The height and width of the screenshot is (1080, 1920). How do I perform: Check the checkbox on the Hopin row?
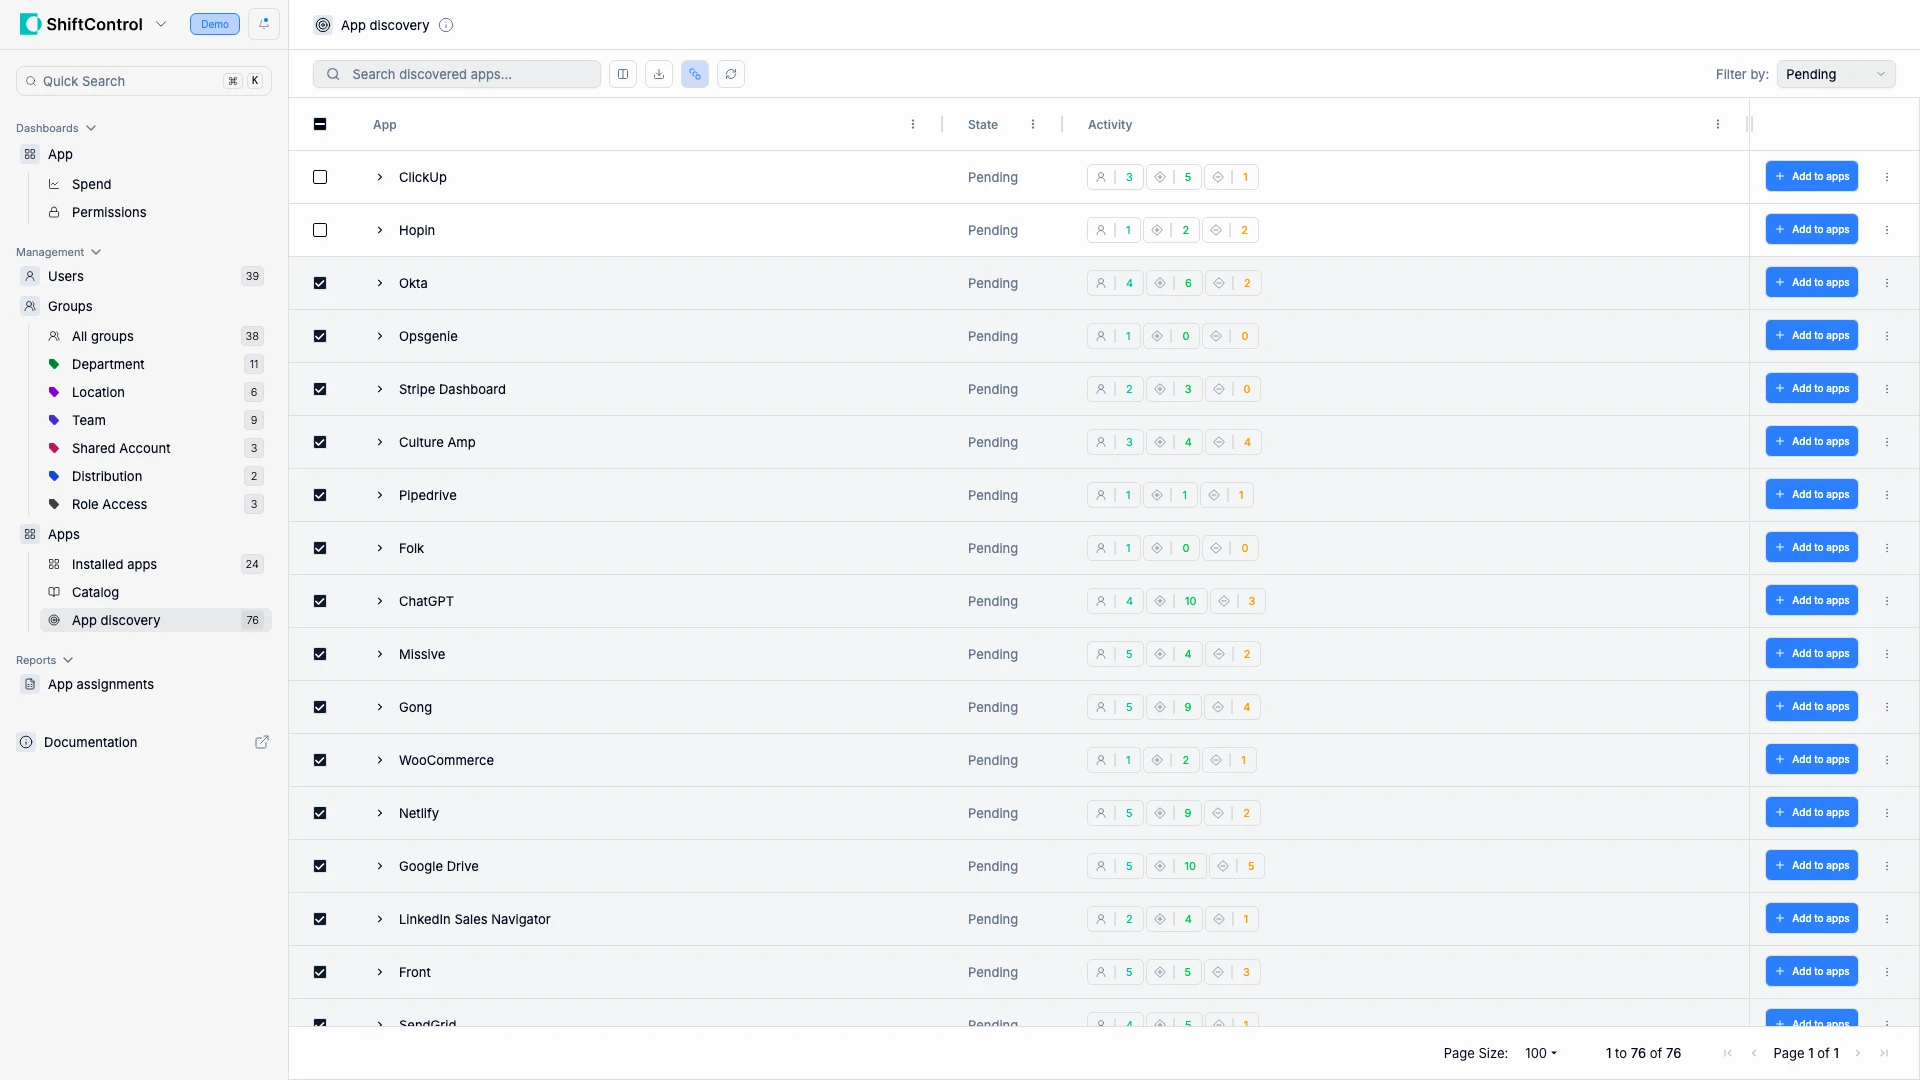320,230
